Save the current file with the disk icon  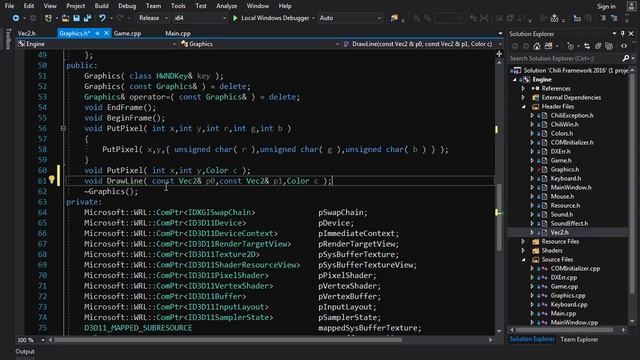point(76,18)
